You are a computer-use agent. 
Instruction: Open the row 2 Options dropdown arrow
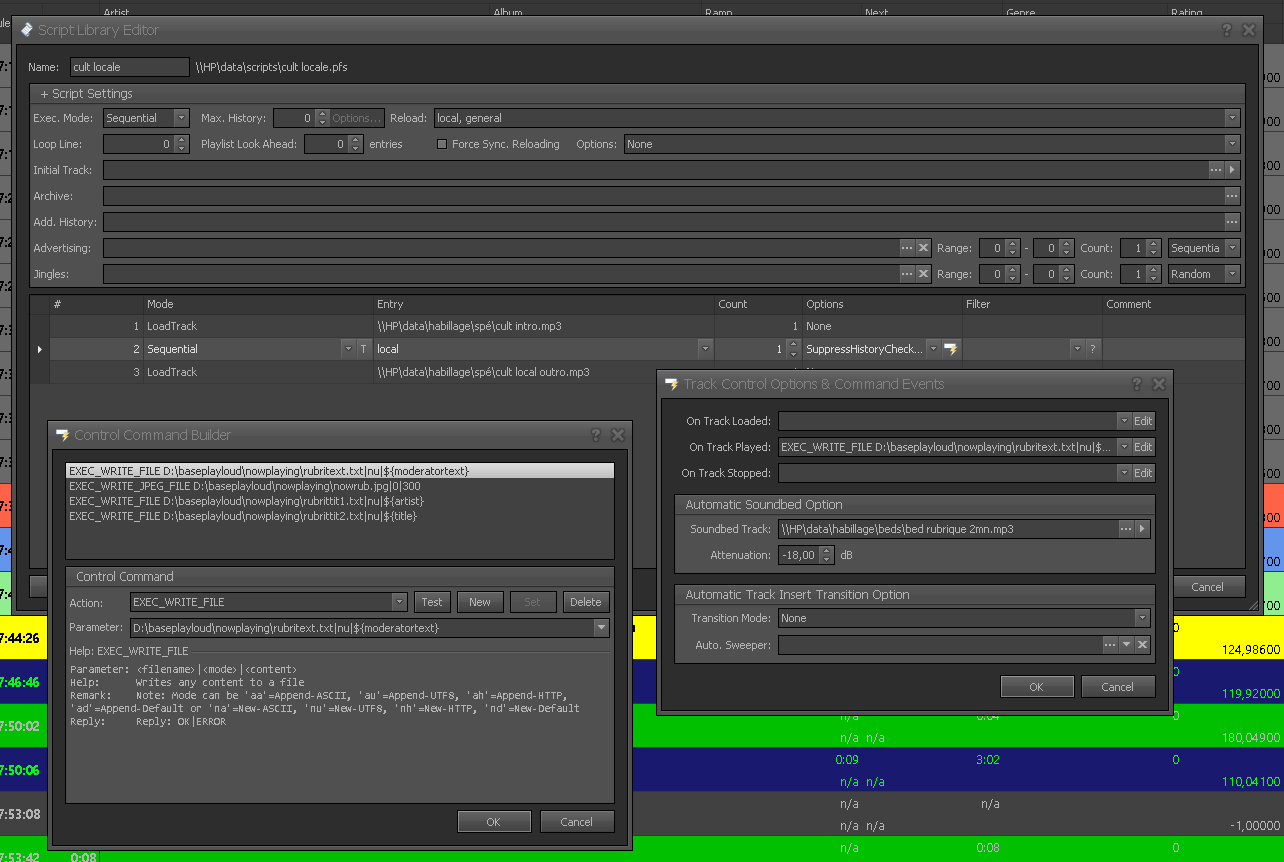[x=933, y=349]
